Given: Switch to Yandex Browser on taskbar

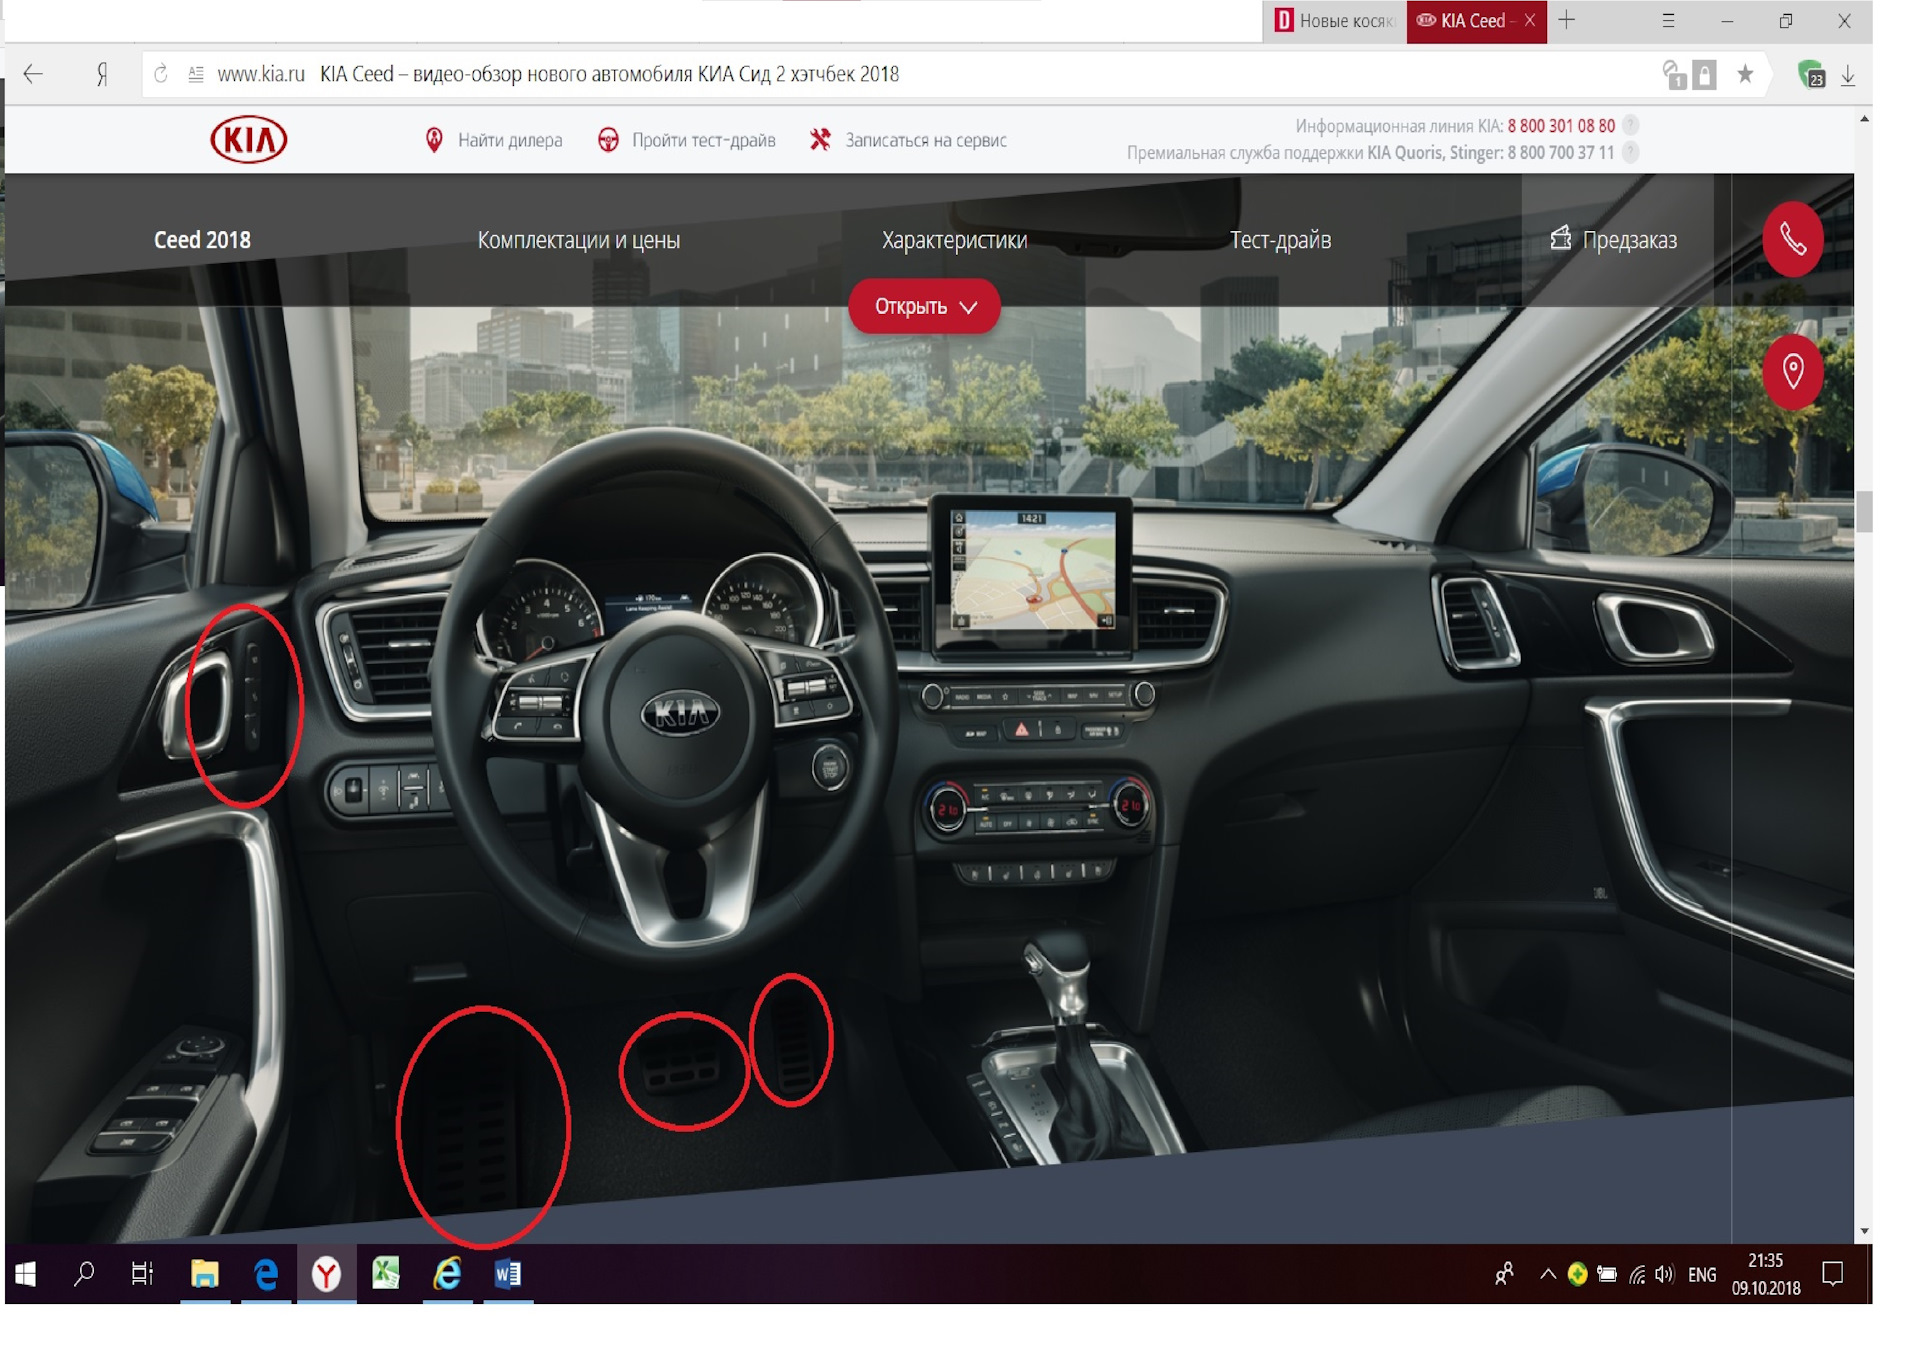Looking at the screenshot, I should [x=326, y=1273].
